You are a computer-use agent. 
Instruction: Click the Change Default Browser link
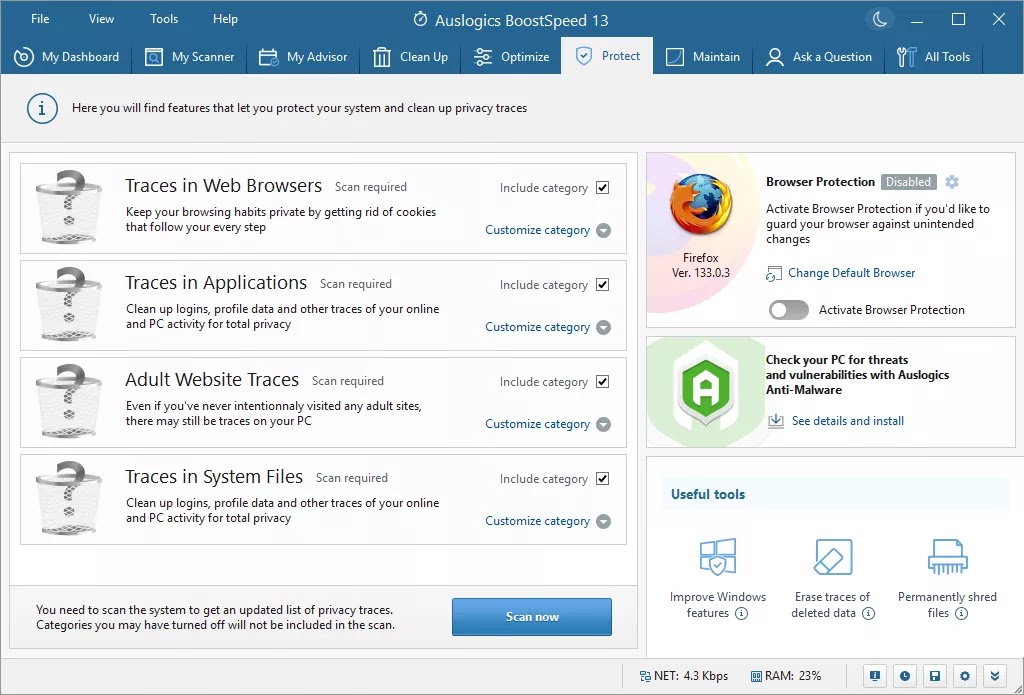[851, 273]
